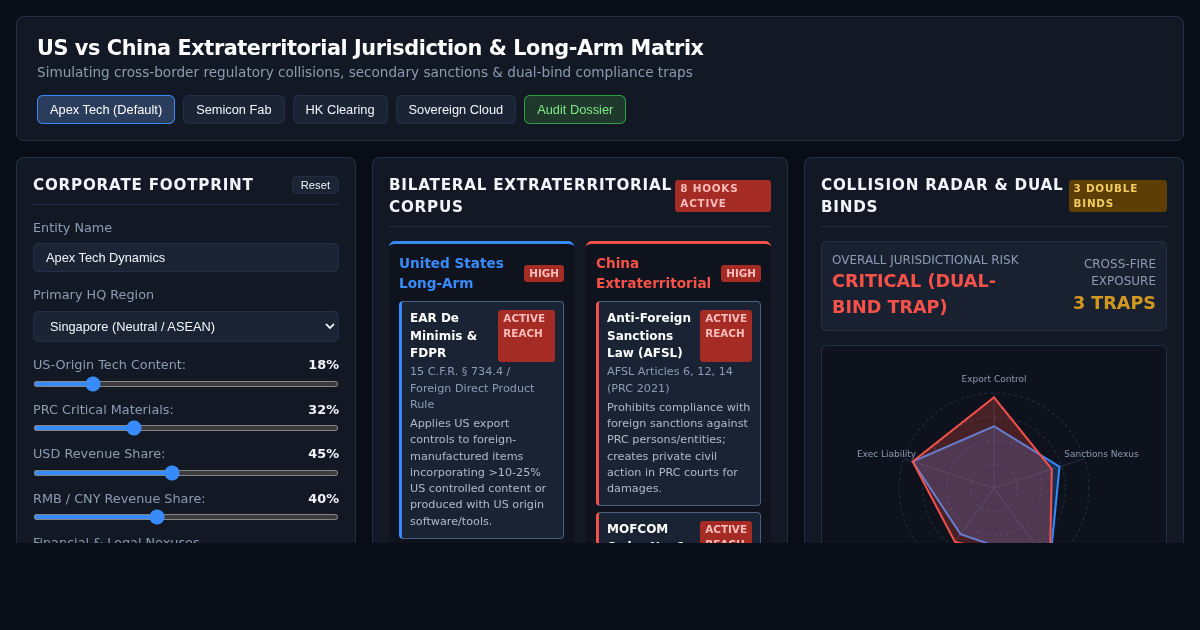Click the HIGH badge for United States Long-Arm

544,273
